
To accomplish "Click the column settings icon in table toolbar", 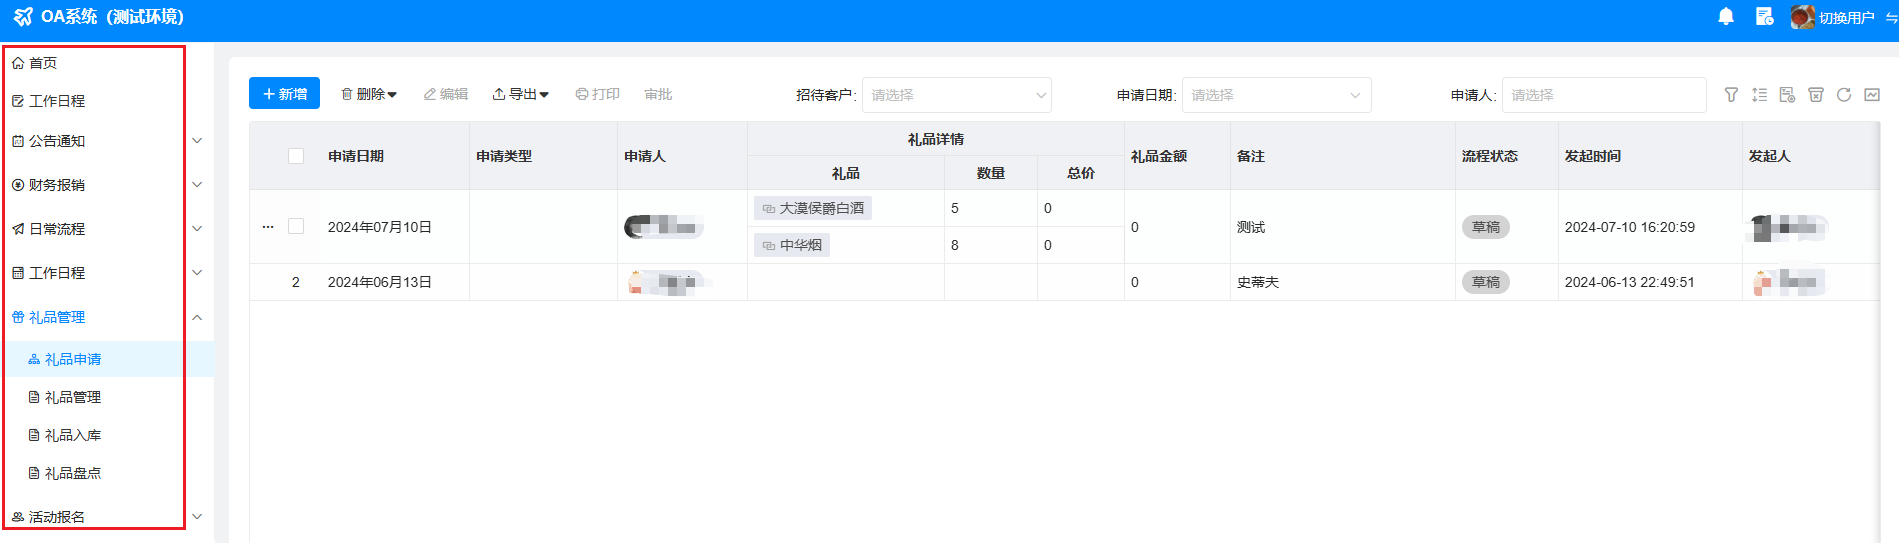I will coord(1787,95).
